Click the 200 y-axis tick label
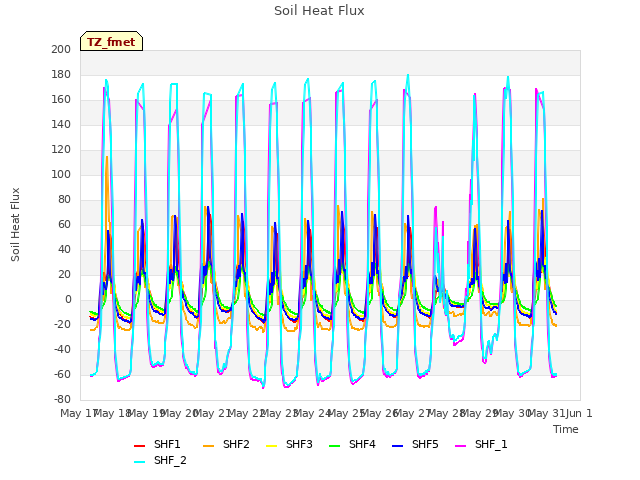Image resolution: width=640 pixels, height=480 pixels. (x=61, y=49)
